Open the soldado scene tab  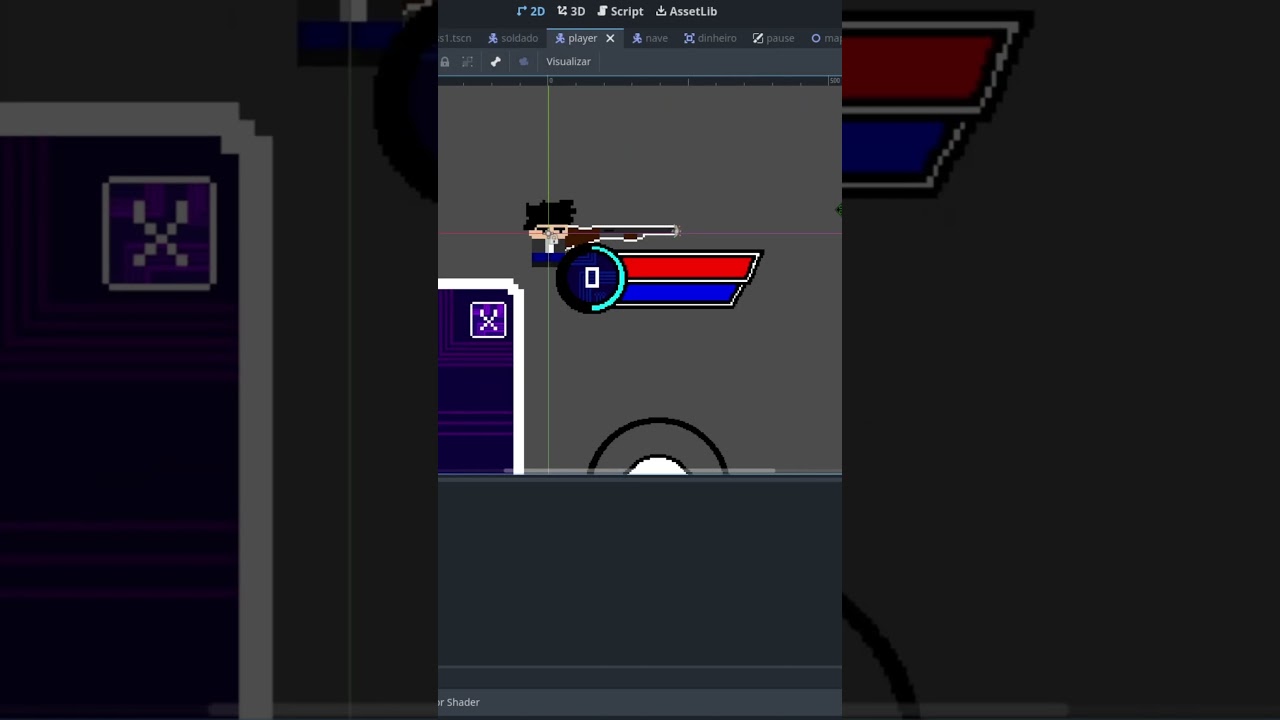click(513, 38)
